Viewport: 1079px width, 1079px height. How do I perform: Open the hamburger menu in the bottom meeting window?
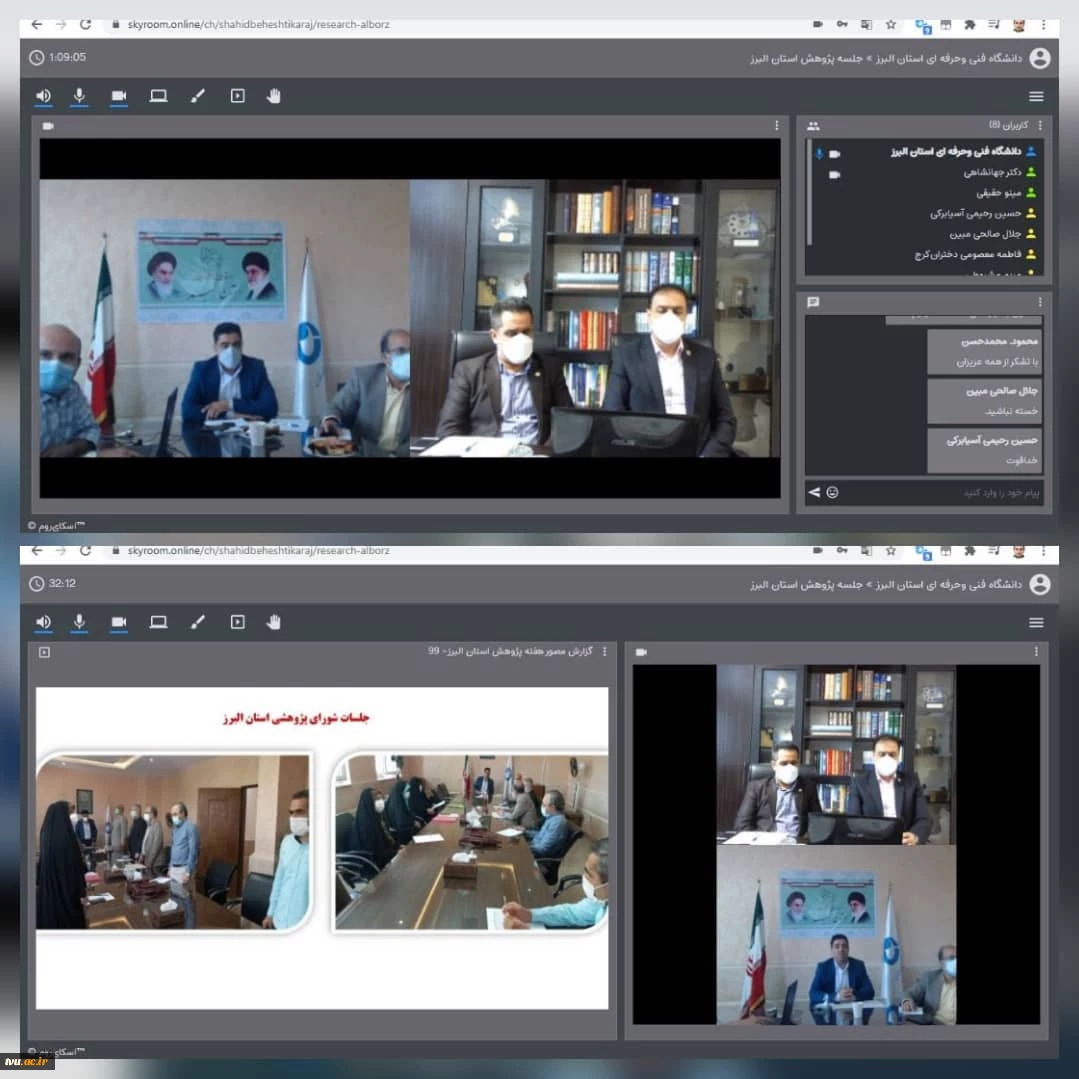(1036, 622)
